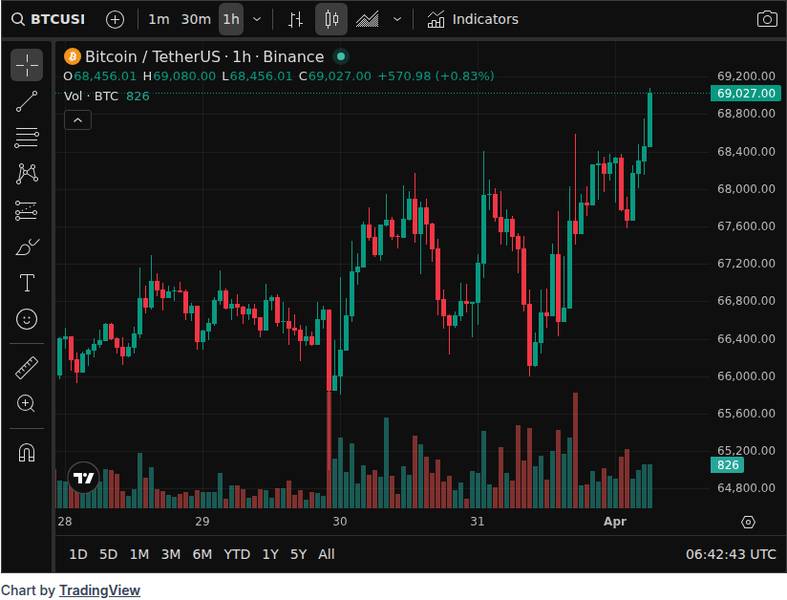Switch to candles chart style
787x600 pixels.
(x=331, y=20)
